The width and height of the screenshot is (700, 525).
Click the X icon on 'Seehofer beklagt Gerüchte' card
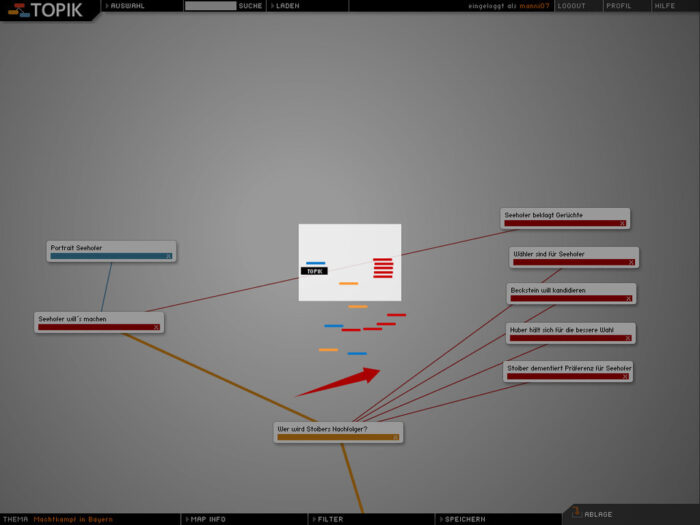click(x=622, y=223)
